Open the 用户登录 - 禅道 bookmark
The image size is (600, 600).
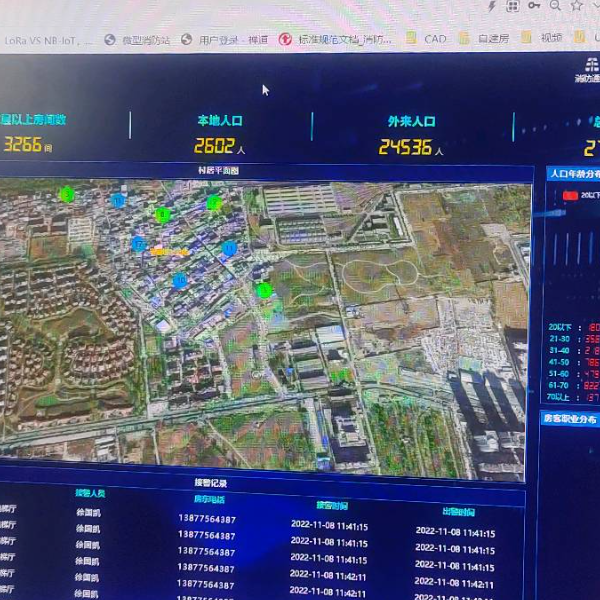coord(225,39)
